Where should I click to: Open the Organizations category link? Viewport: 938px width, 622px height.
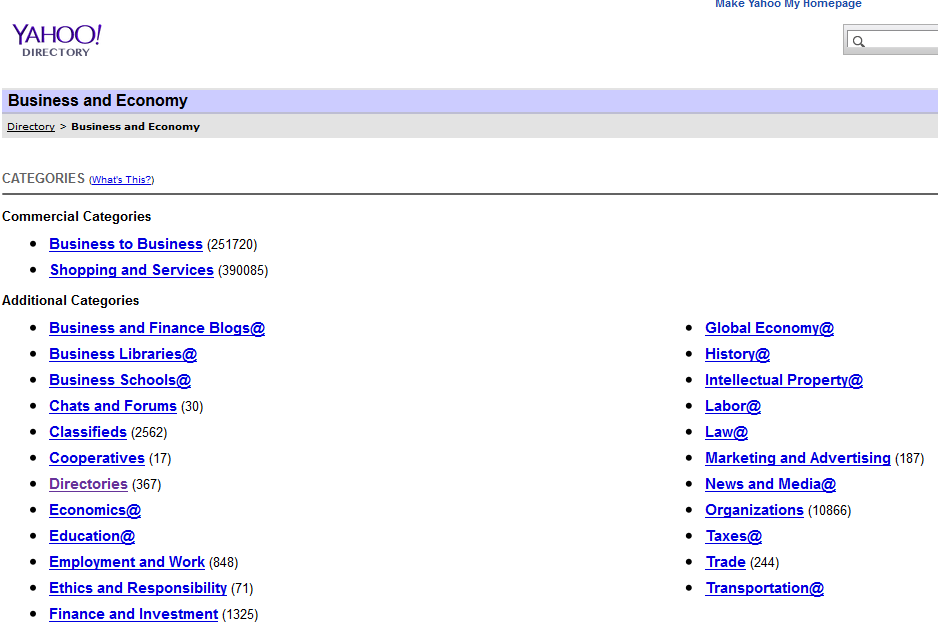tap(754, 510)
